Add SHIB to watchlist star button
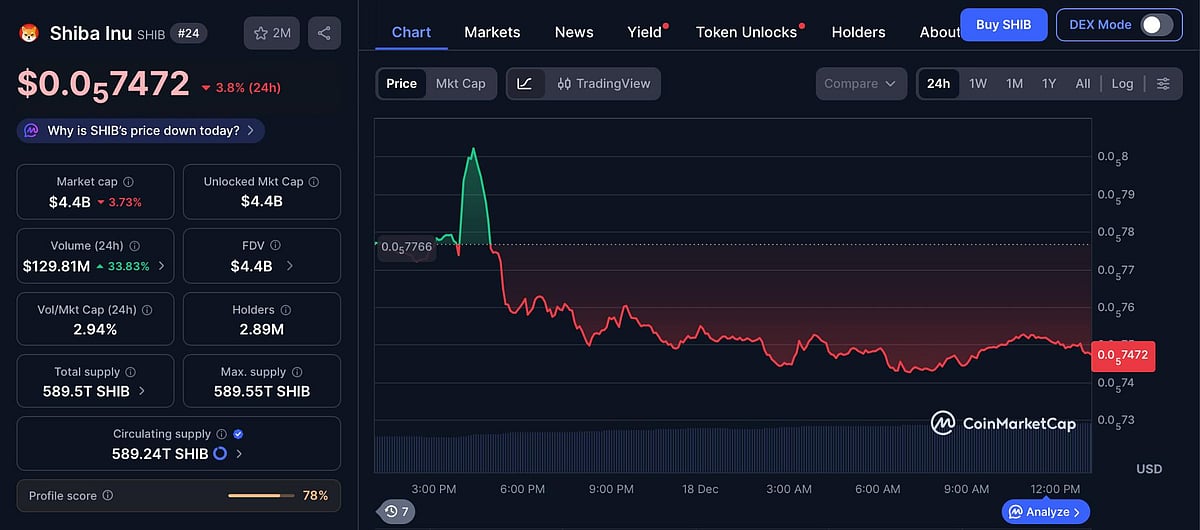1200x530 pixels. (272, 33)
